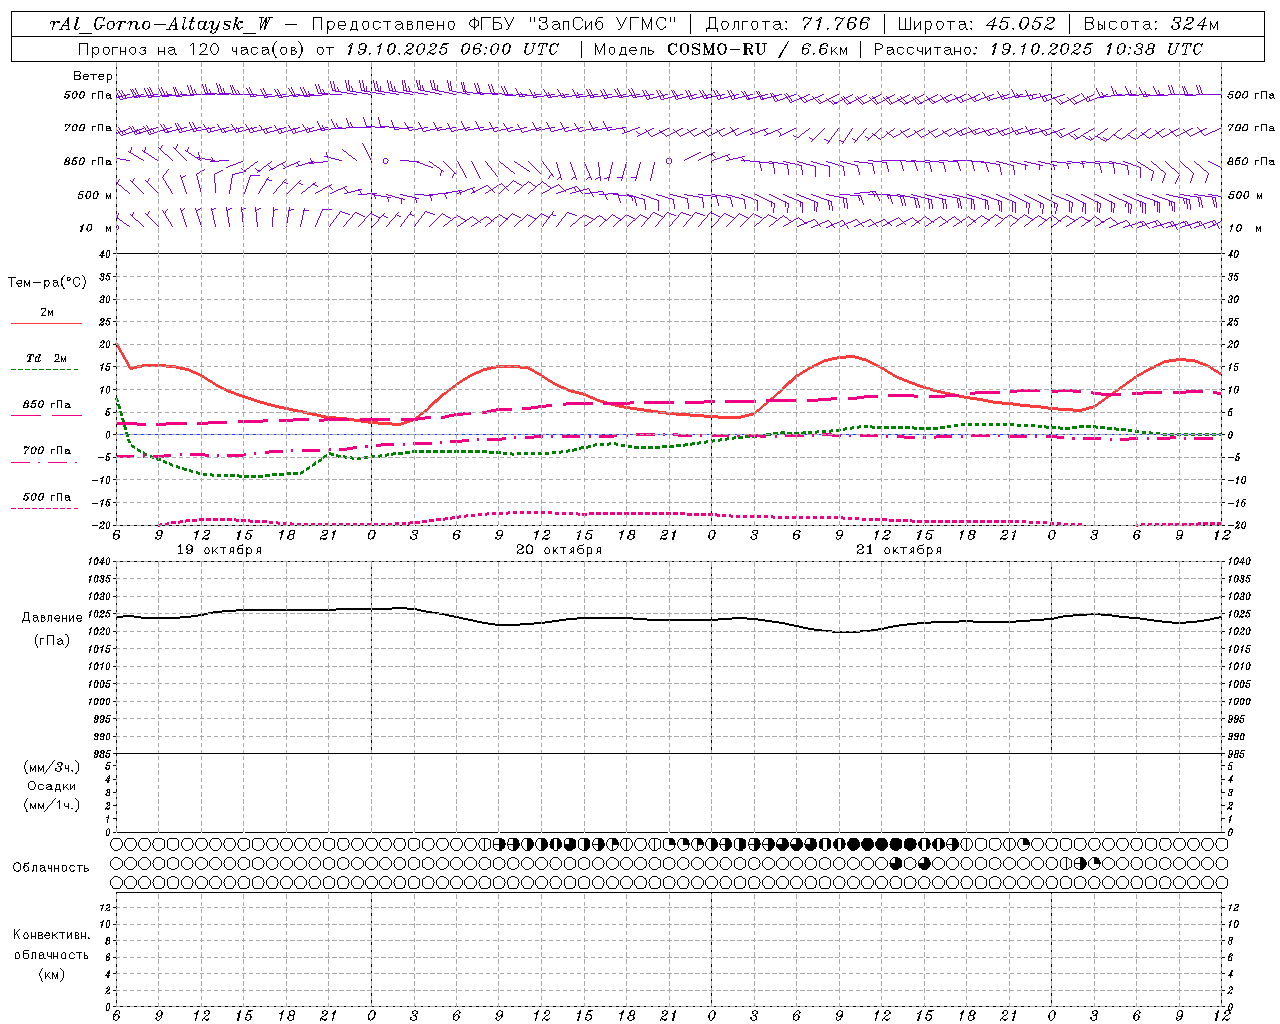Click the Td 2м legend entry

click(x=47, y=358)
